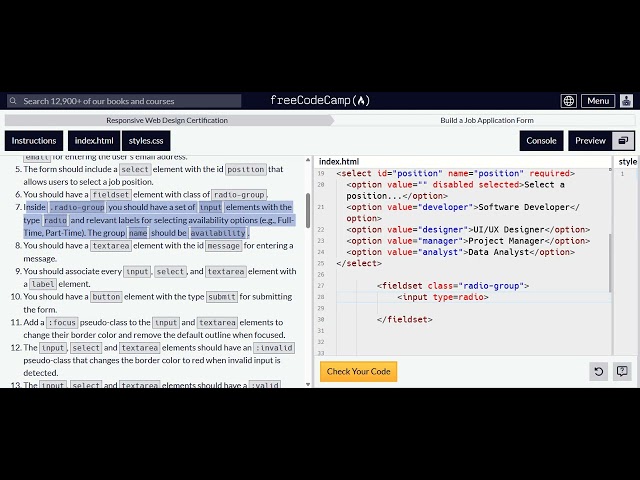640x480 pixels.
Task: Click the label code word in step 9
Action: coord(43,284)
